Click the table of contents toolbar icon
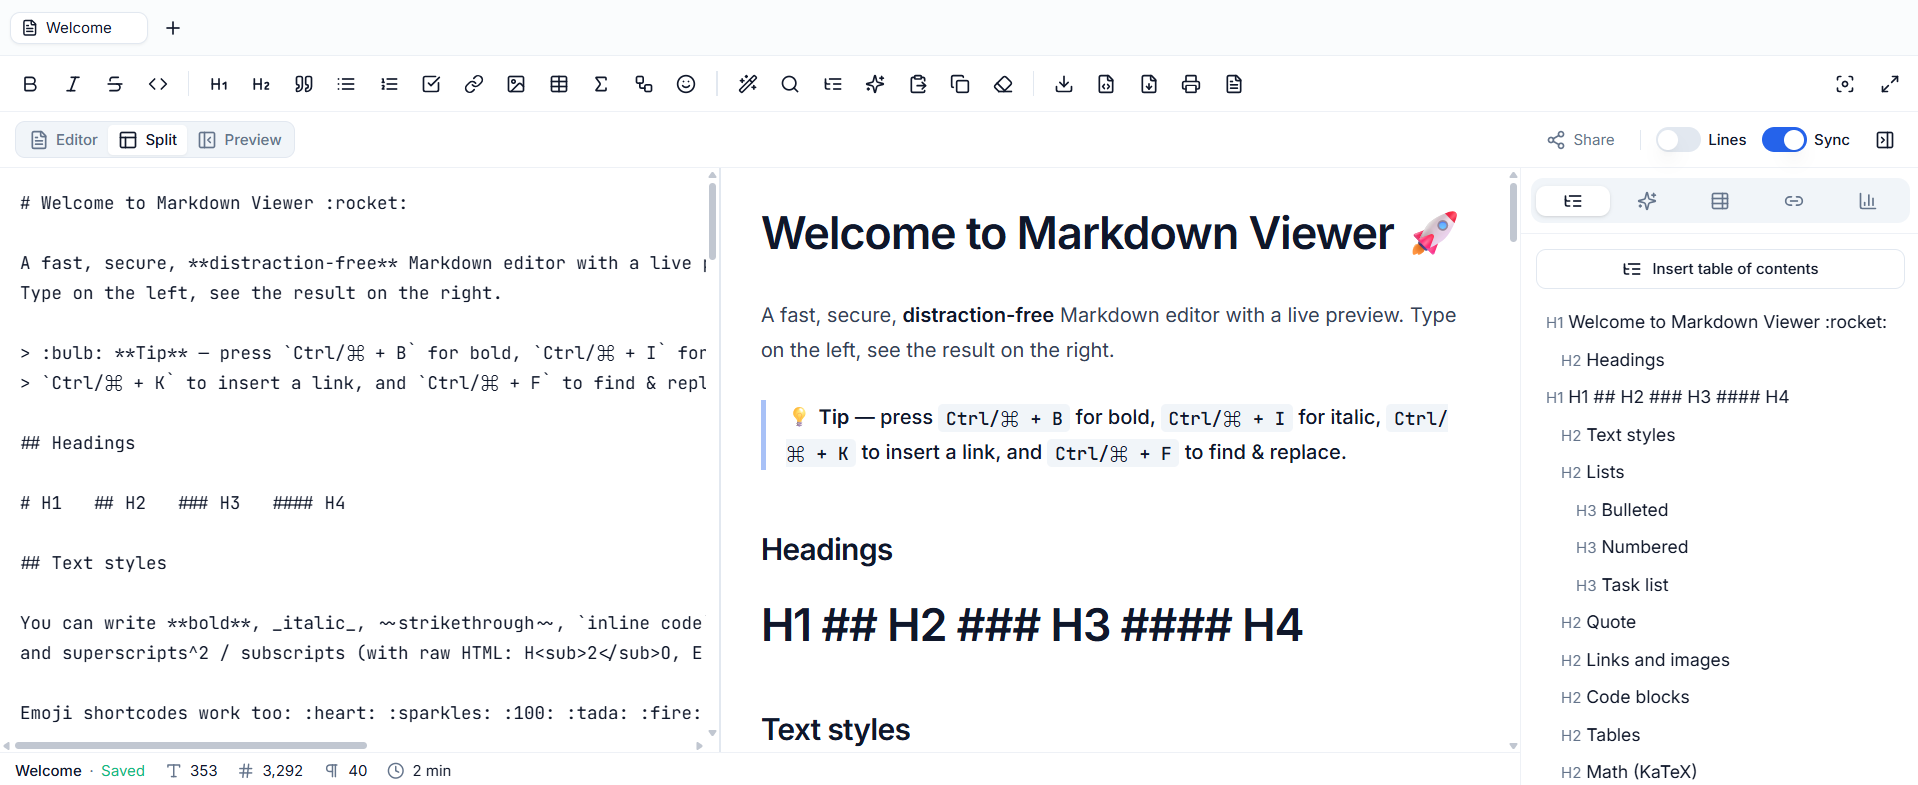This screenshot has width=1918, height=785. (833, 84)
